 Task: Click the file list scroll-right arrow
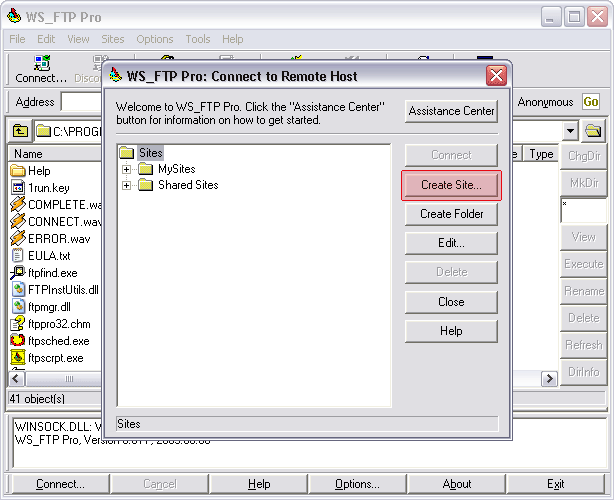coord(549,379)
